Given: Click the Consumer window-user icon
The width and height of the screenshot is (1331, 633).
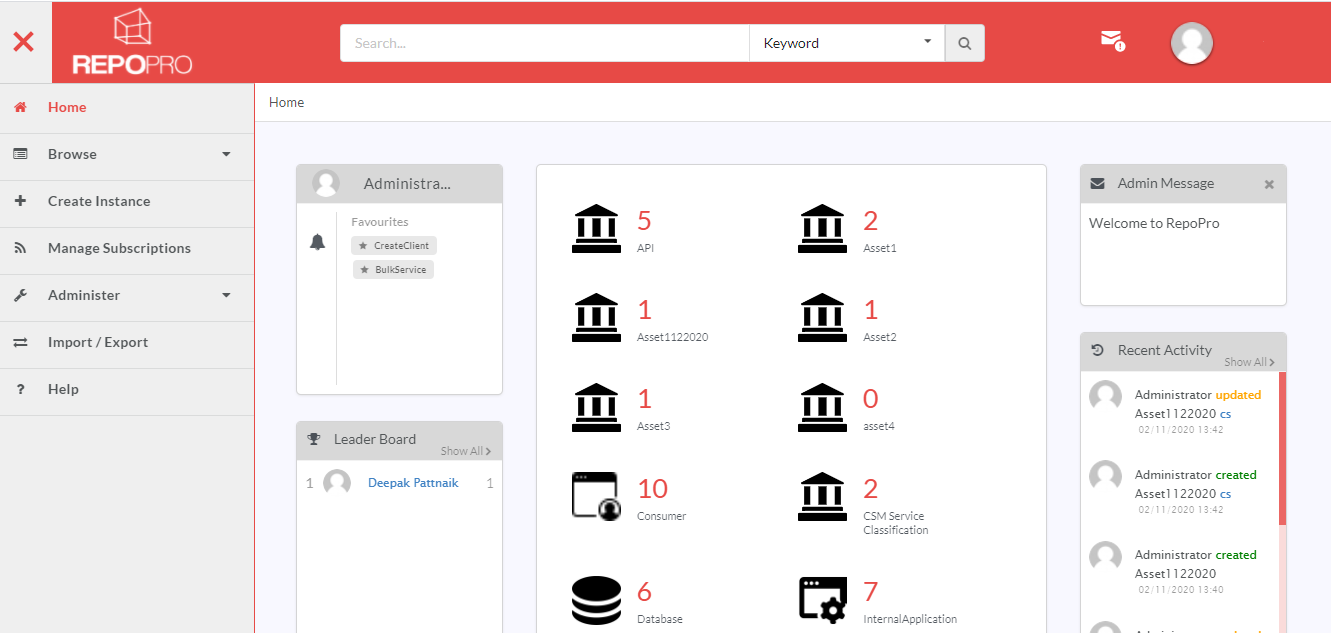Looking at the screenshot, I should pyautogui.click(x=596, y=496).
